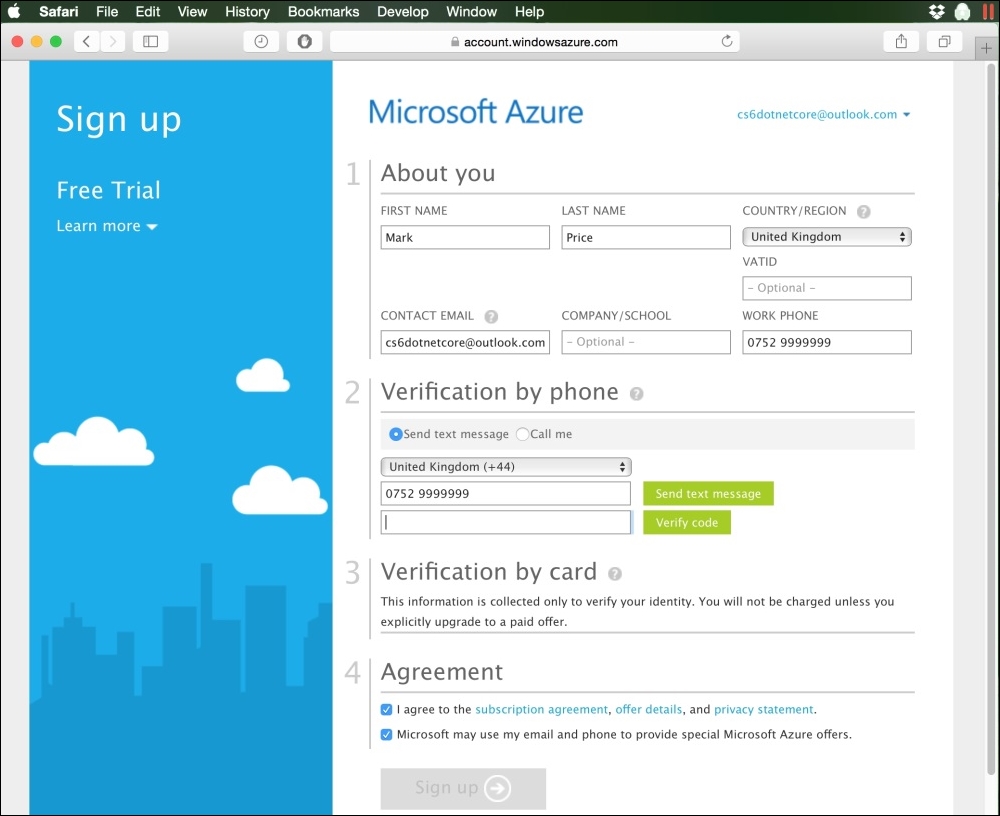
Task: Toggle the Safari sidebar button
Action: 151,41
